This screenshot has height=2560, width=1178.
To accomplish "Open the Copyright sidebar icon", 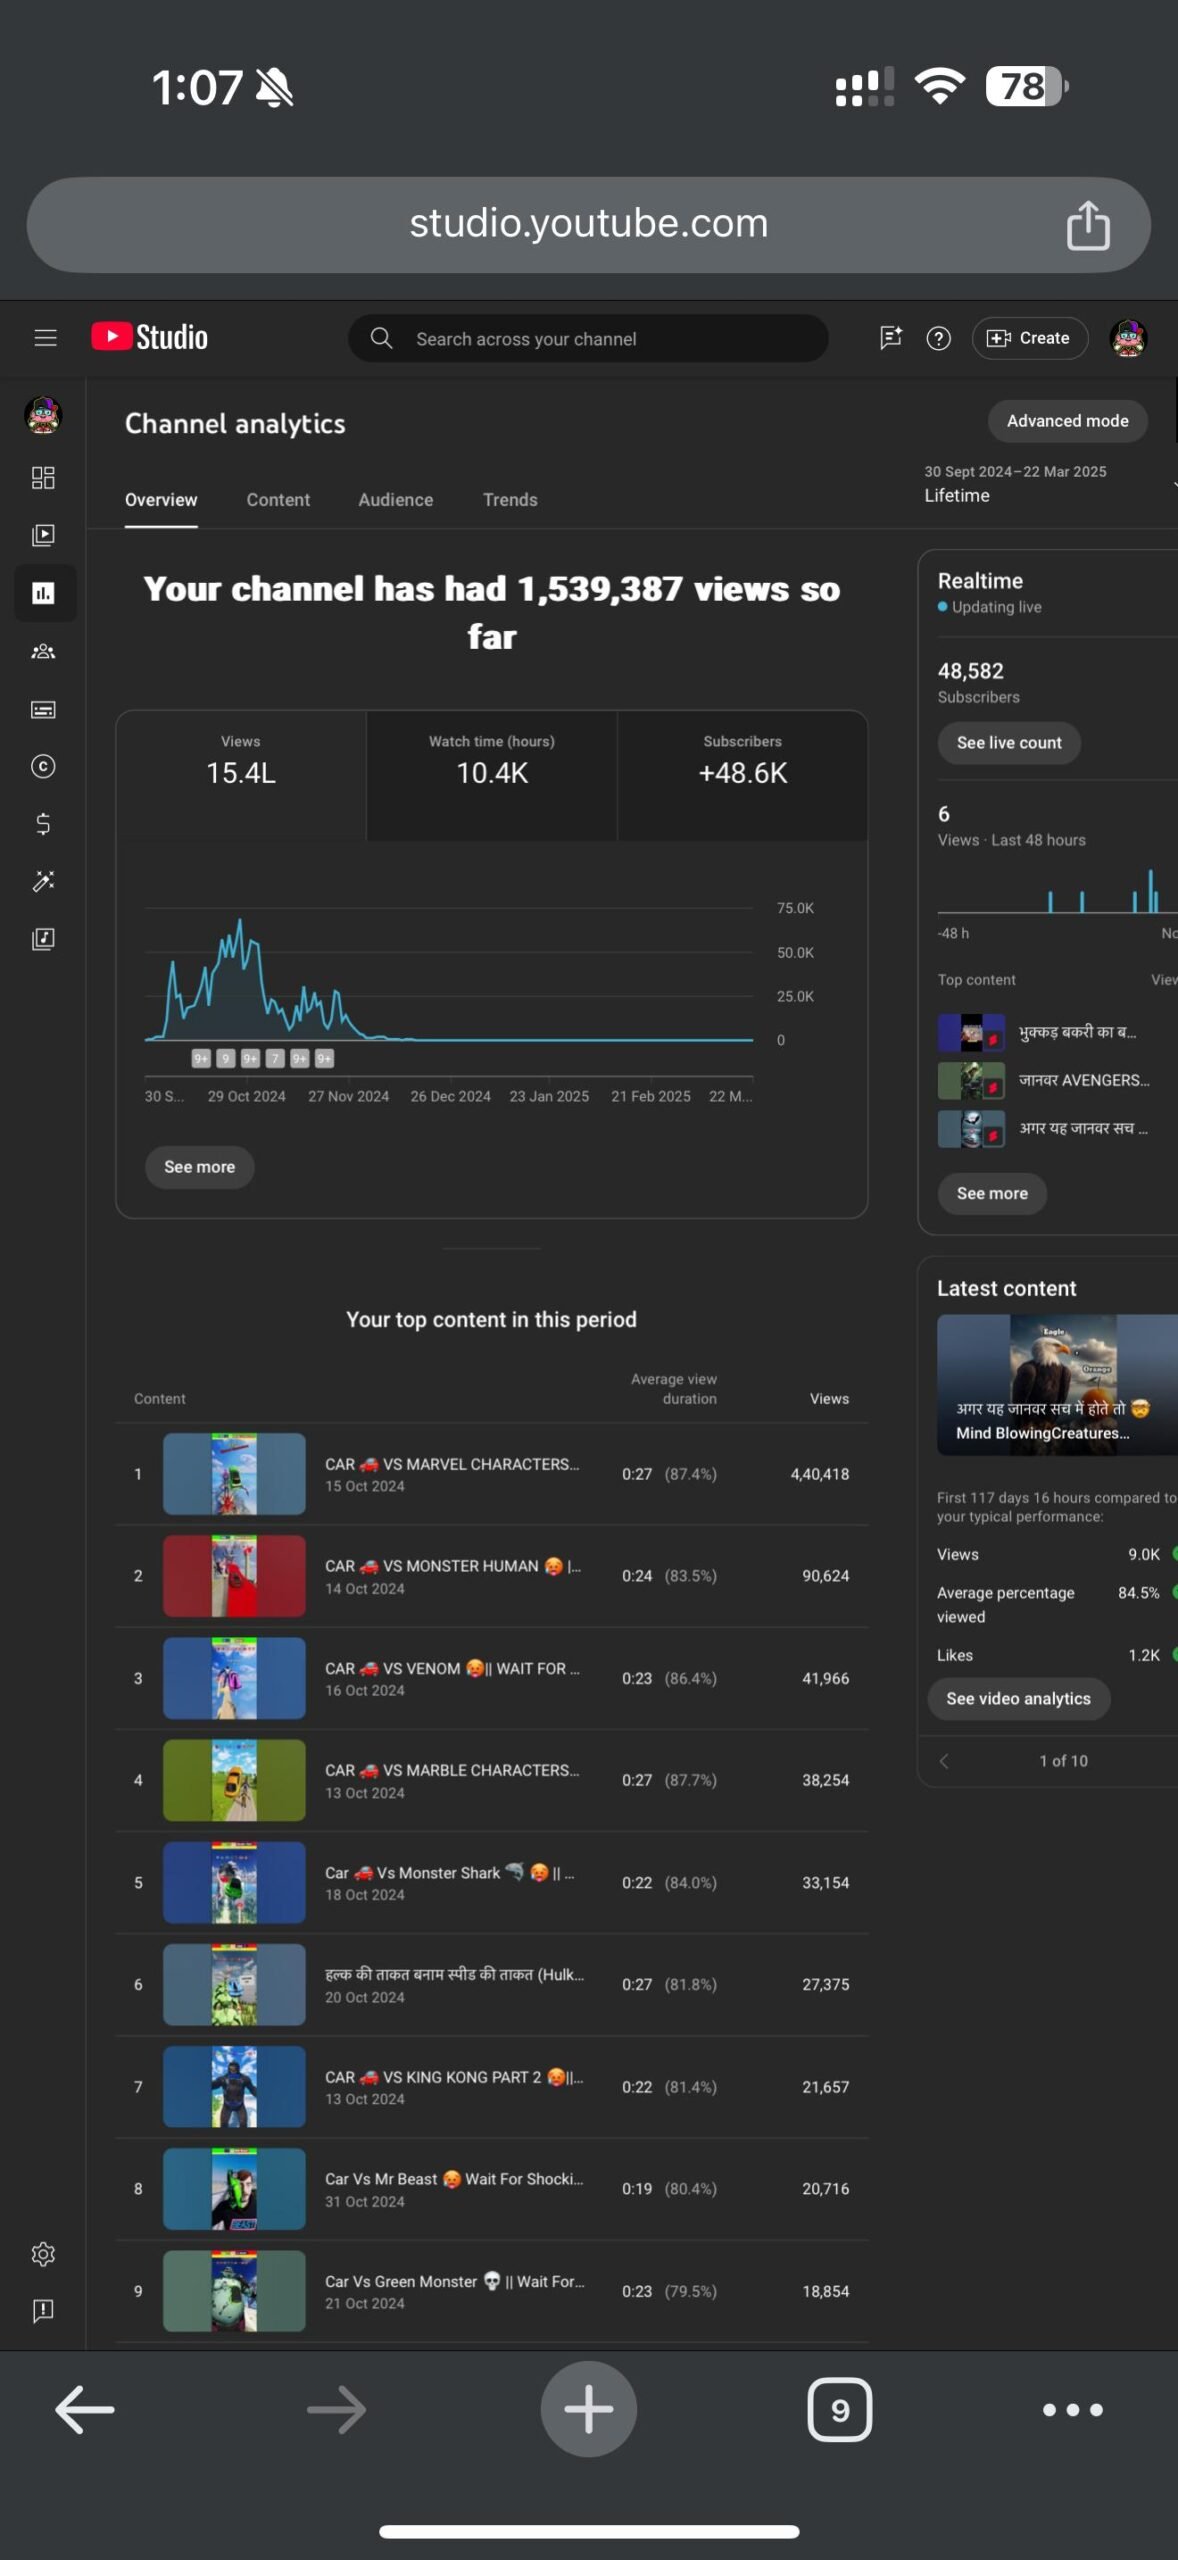I will coord(43,766).
